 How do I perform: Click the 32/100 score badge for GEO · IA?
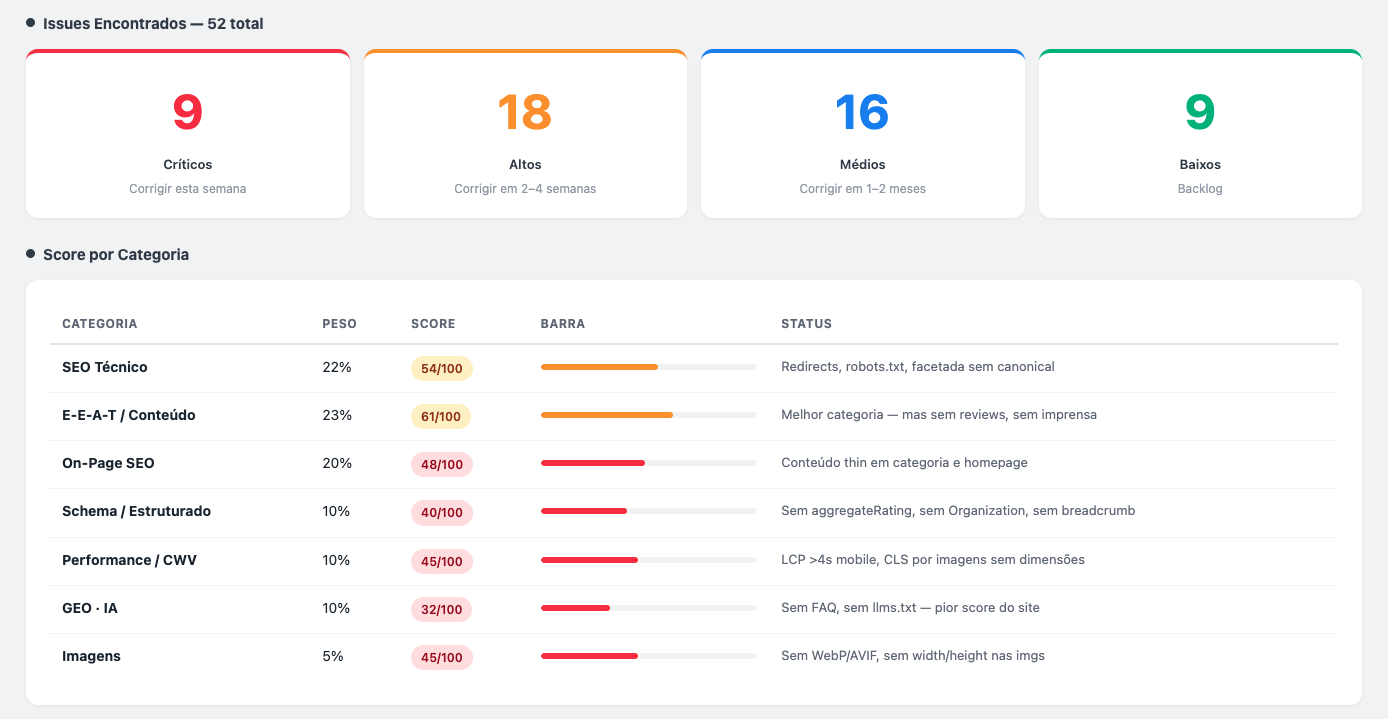[x=441, y=610]
